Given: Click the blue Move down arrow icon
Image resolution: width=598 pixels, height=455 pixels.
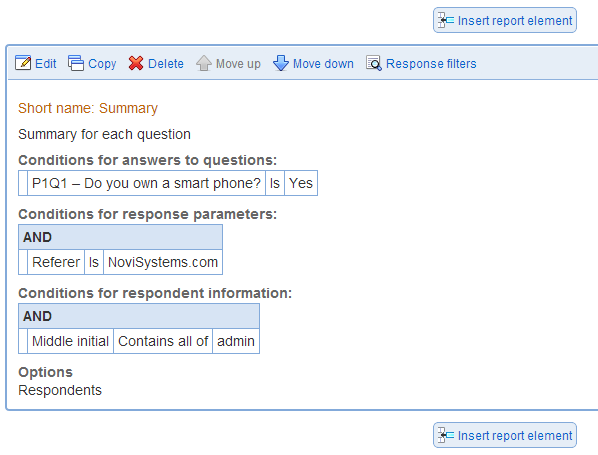Looking at the screenshot, I should click(x=281, y=63).
